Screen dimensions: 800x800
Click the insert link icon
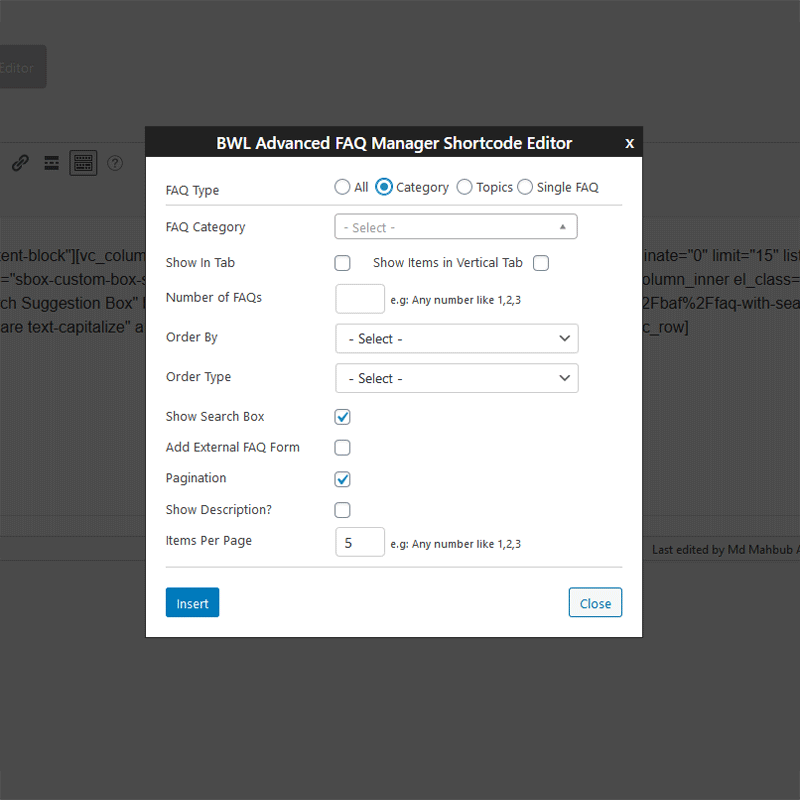click(x=19, y=163)
